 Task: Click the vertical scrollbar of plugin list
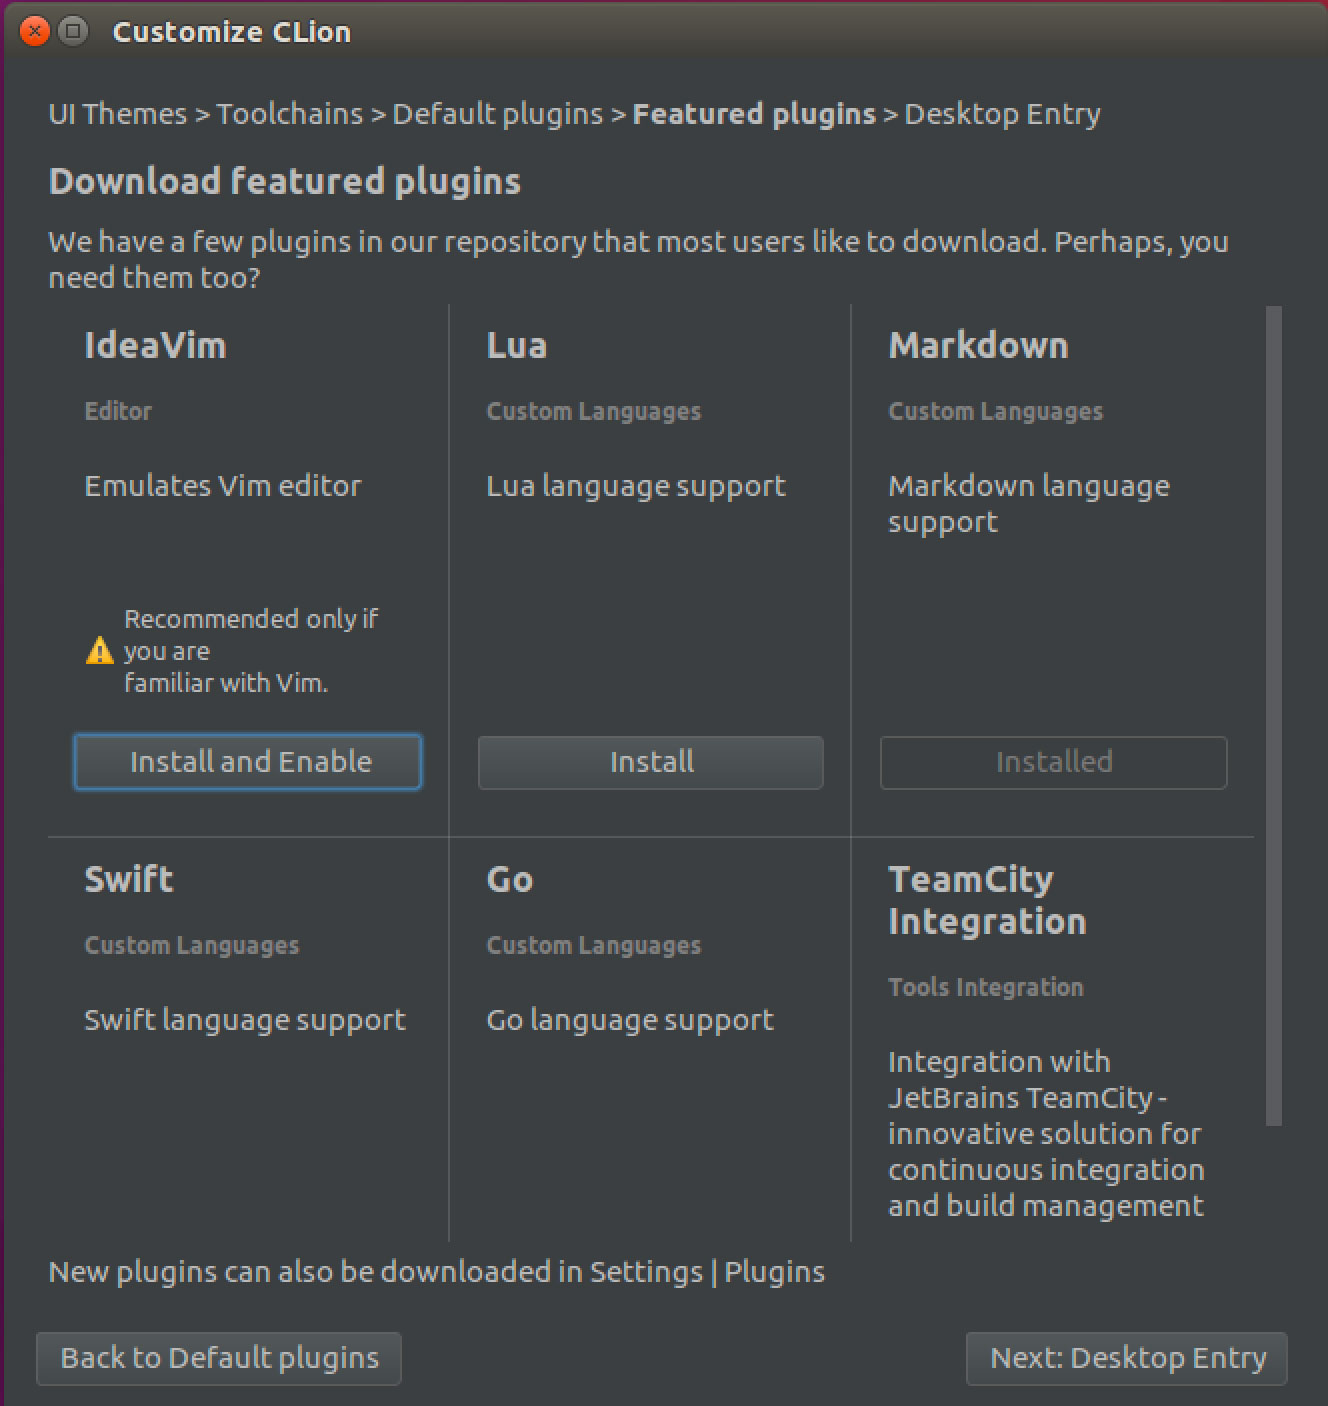[x=1274, y=716]
